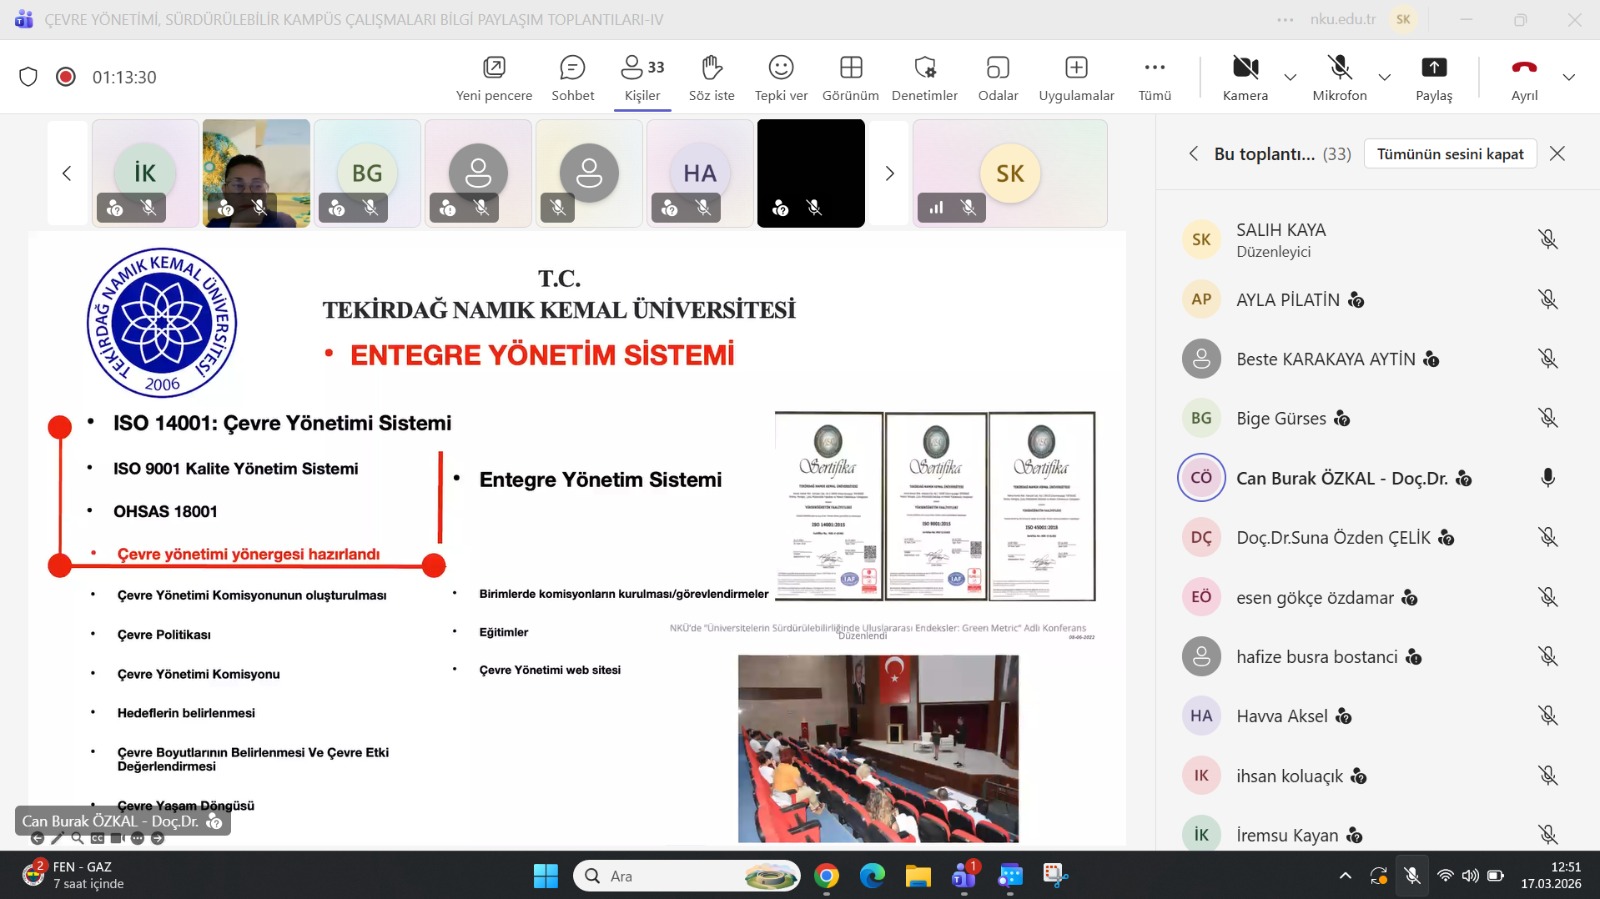Open the Tümü more actions menu

[1155, 77]
